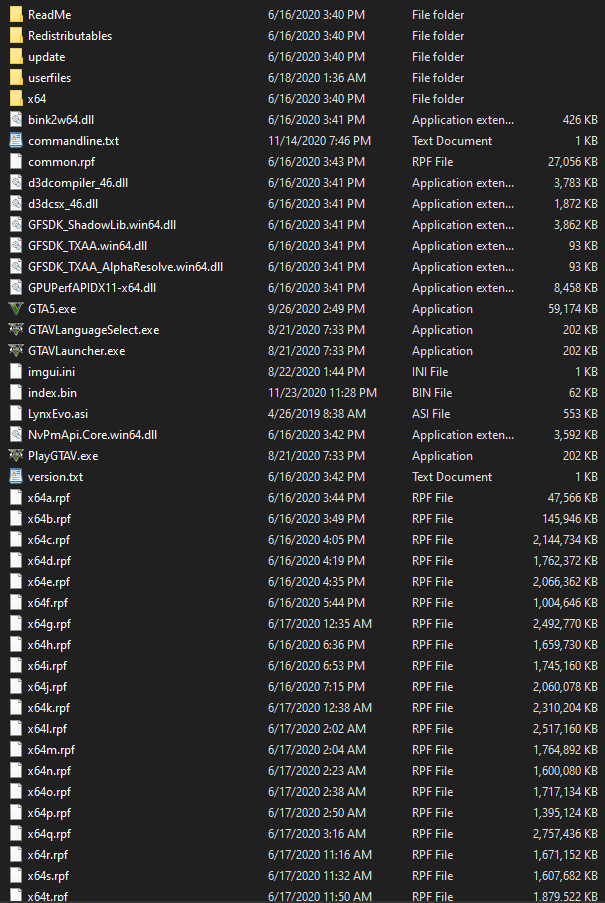The image size is (605, 903).
Task: Click the Redistributables folder icon
Action: point(16,36)
